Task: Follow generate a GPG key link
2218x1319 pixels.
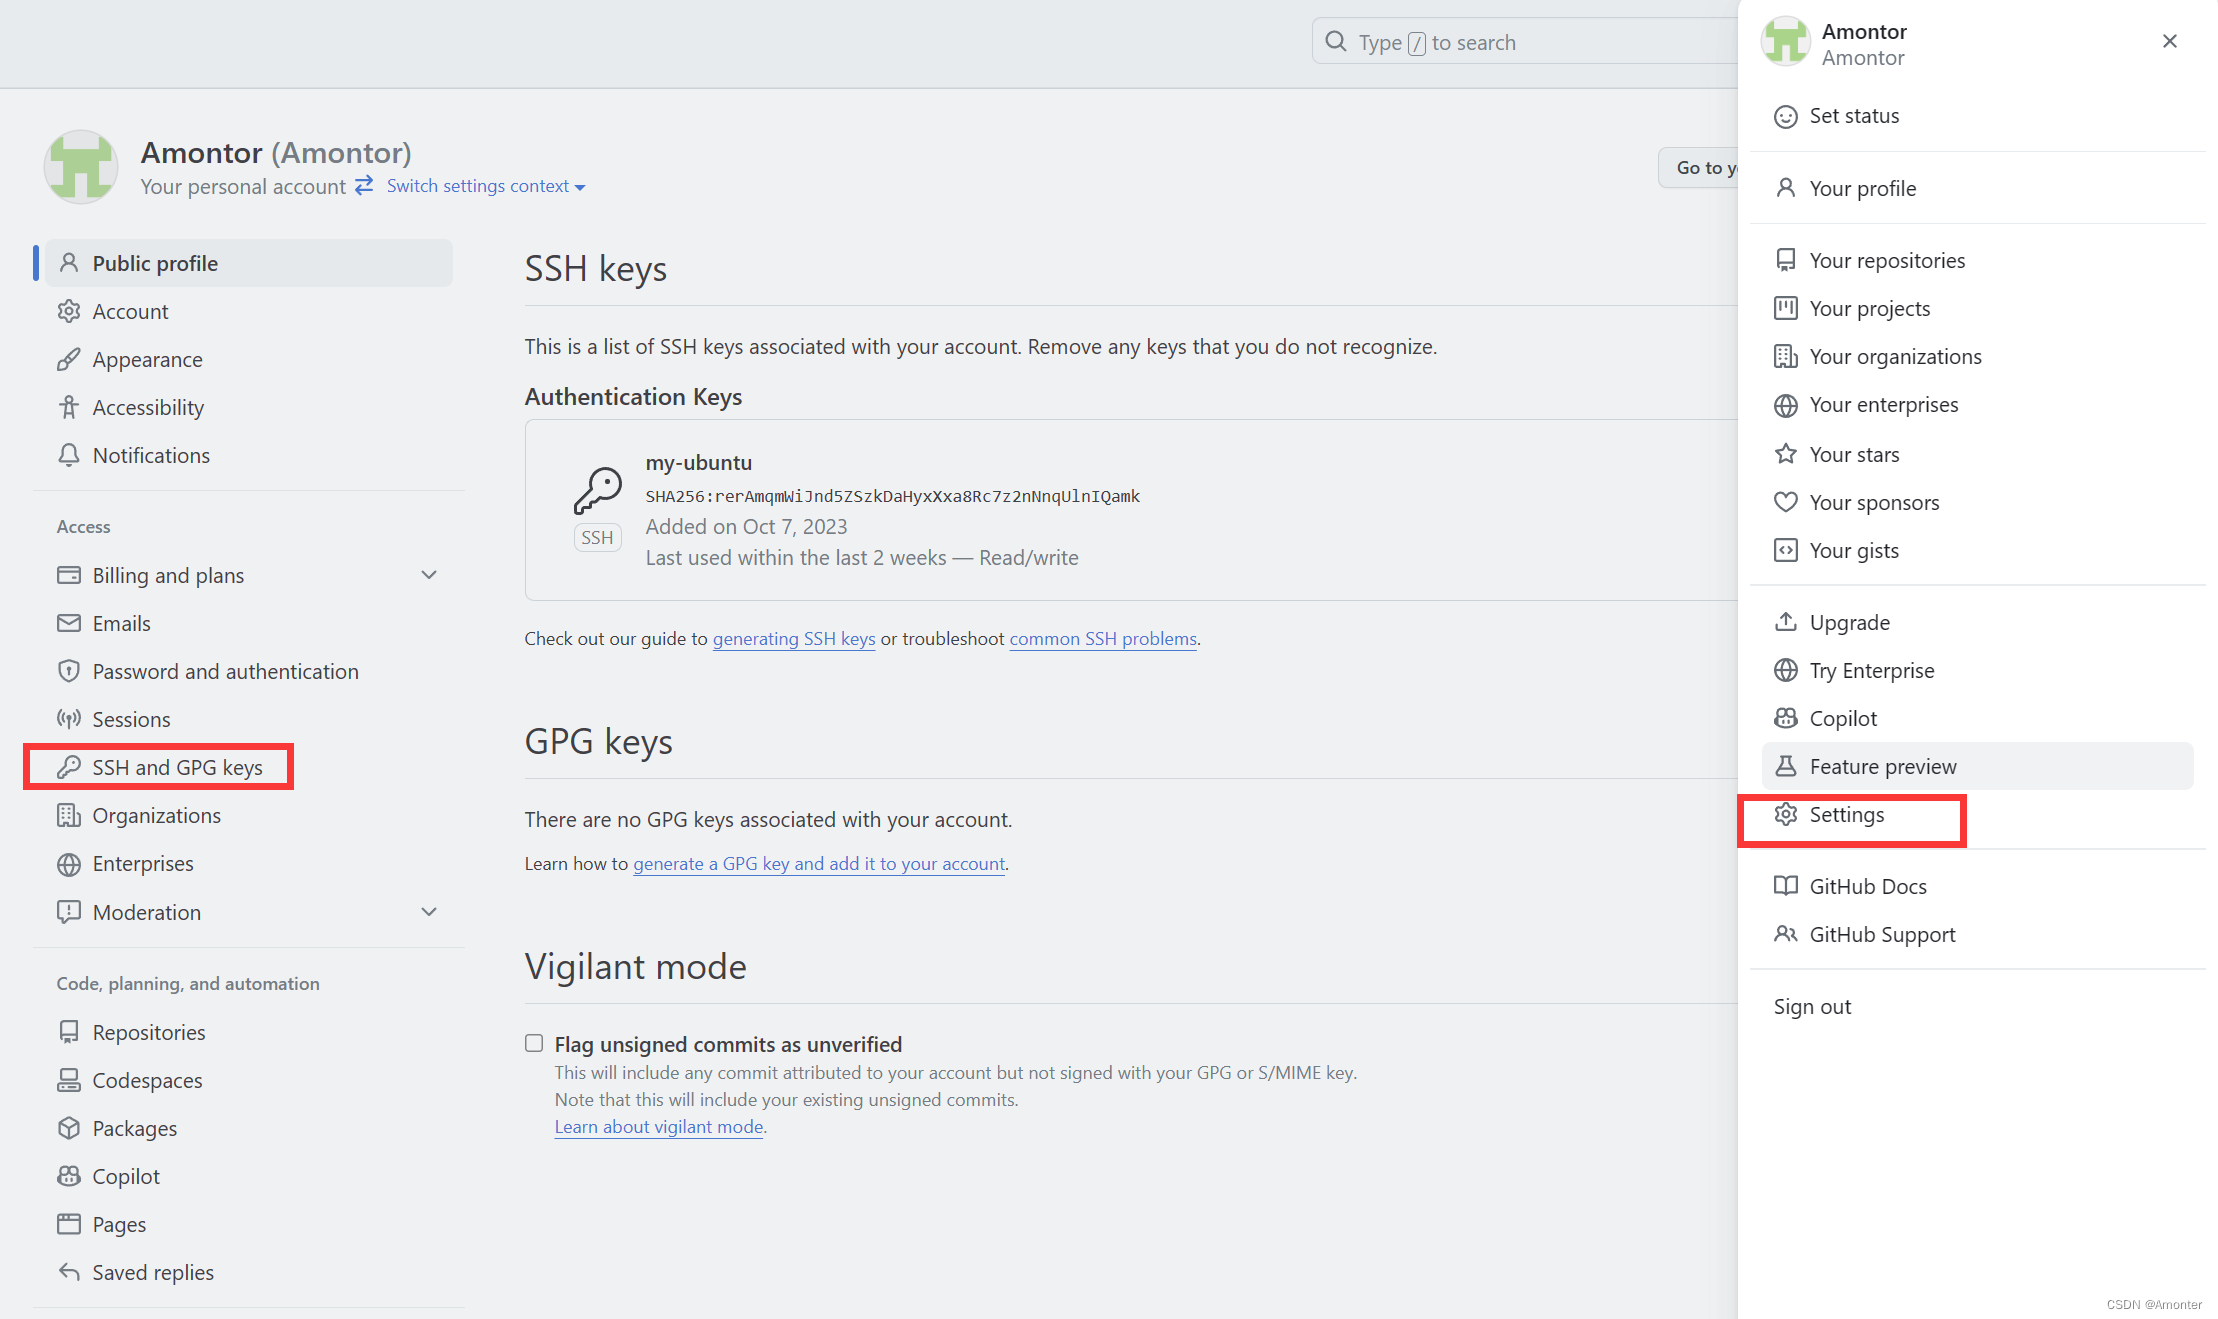Action: click(x=819, y=864)
